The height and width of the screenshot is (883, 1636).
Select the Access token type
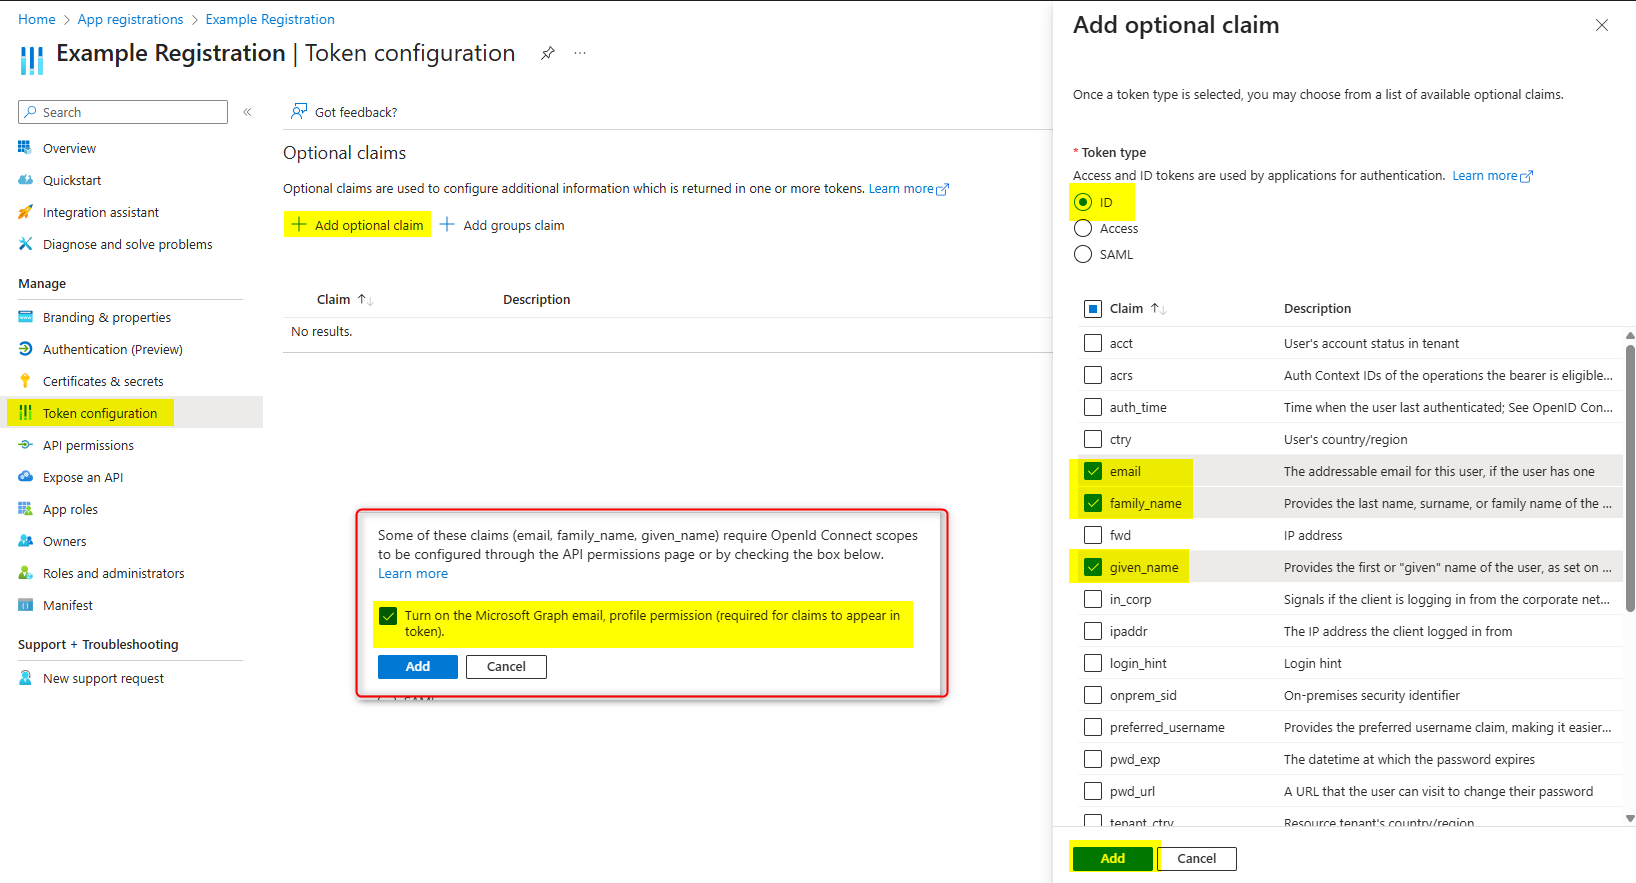click(1083, 228)
